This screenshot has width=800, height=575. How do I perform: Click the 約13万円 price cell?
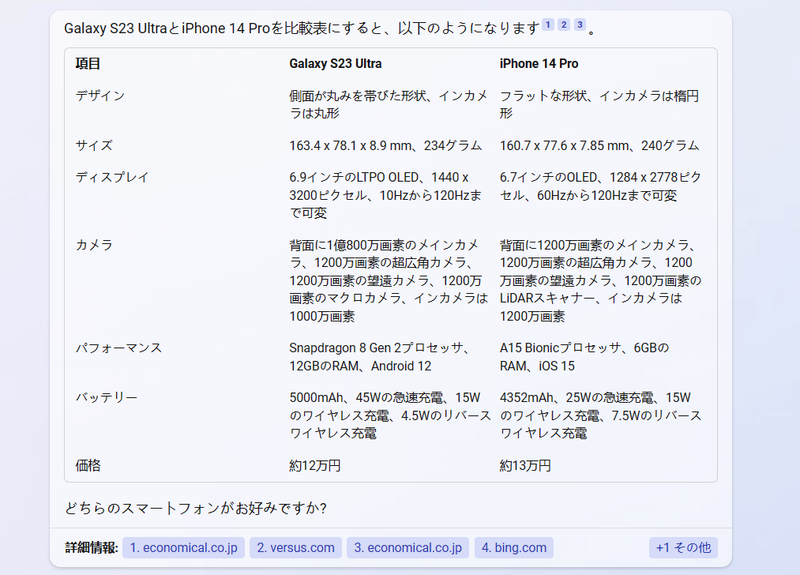(x=525, y=465)
